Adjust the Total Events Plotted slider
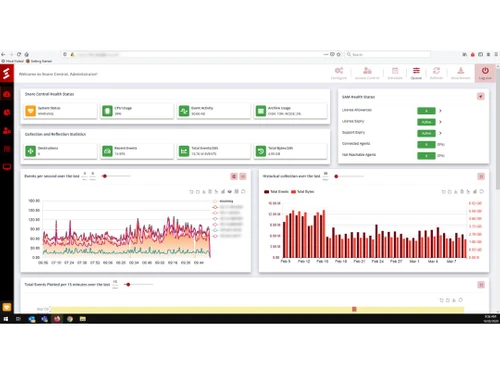 [128, 284]
